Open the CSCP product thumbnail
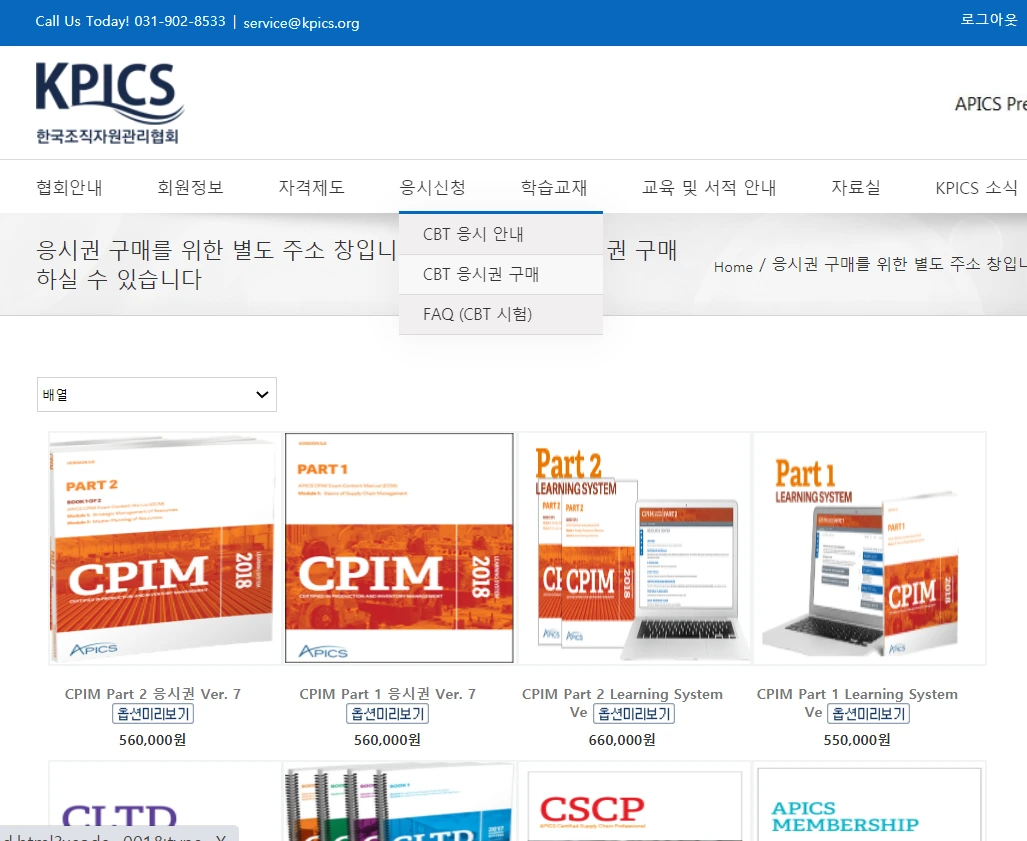The width and height of the screenshot is (1027, 841). (634, 801)
